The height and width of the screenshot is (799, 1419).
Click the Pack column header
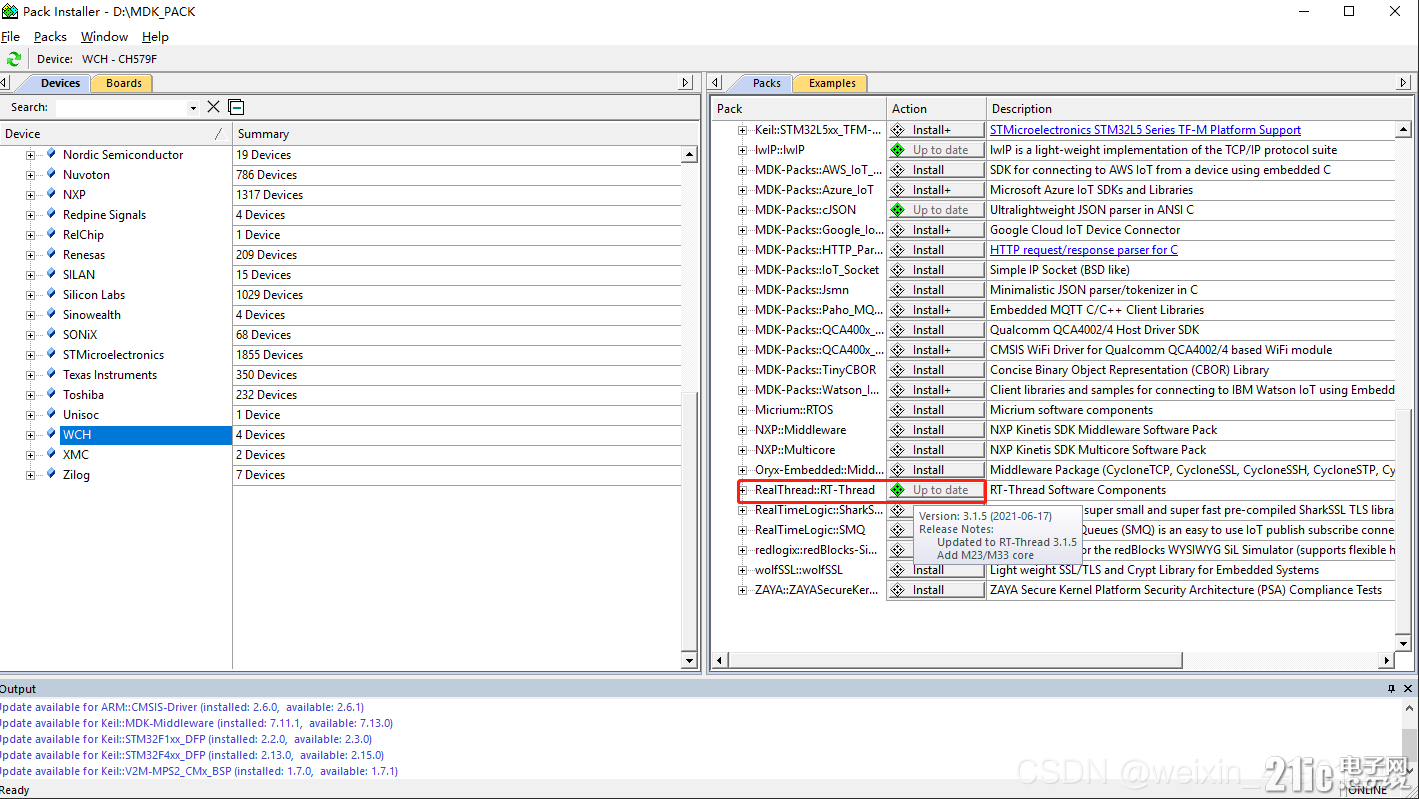(799, 108)
